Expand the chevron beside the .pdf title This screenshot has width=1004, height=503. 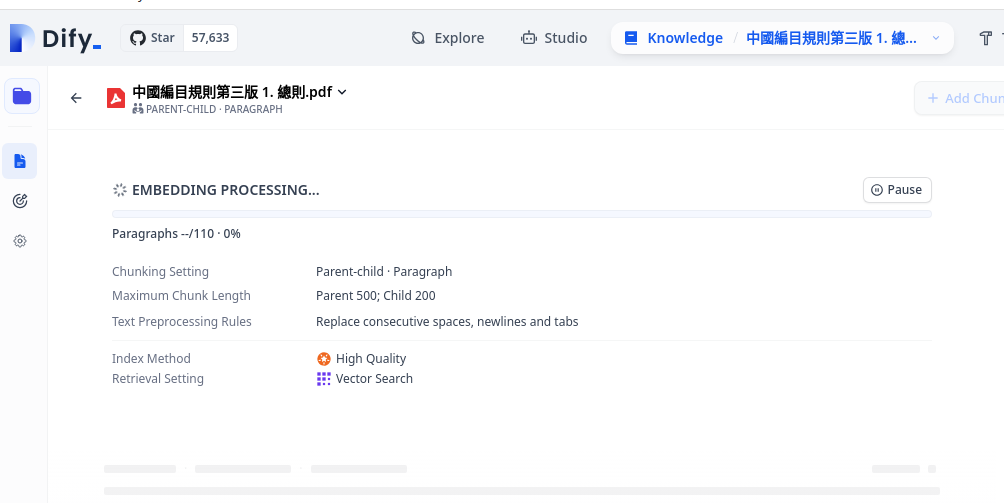342,92
